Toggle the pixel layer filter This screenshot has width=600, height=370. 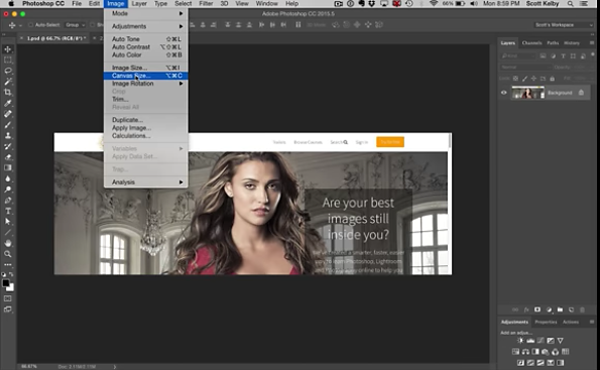pyautogui.click(x=543, y=56)
